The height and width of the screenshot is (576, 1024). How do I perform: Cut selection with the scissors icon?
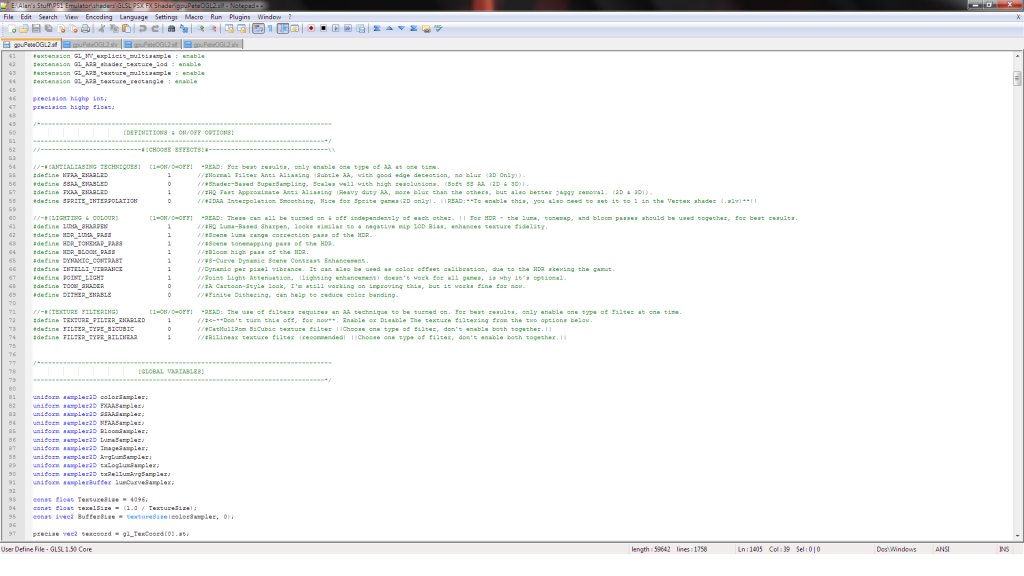pos(101,29)
